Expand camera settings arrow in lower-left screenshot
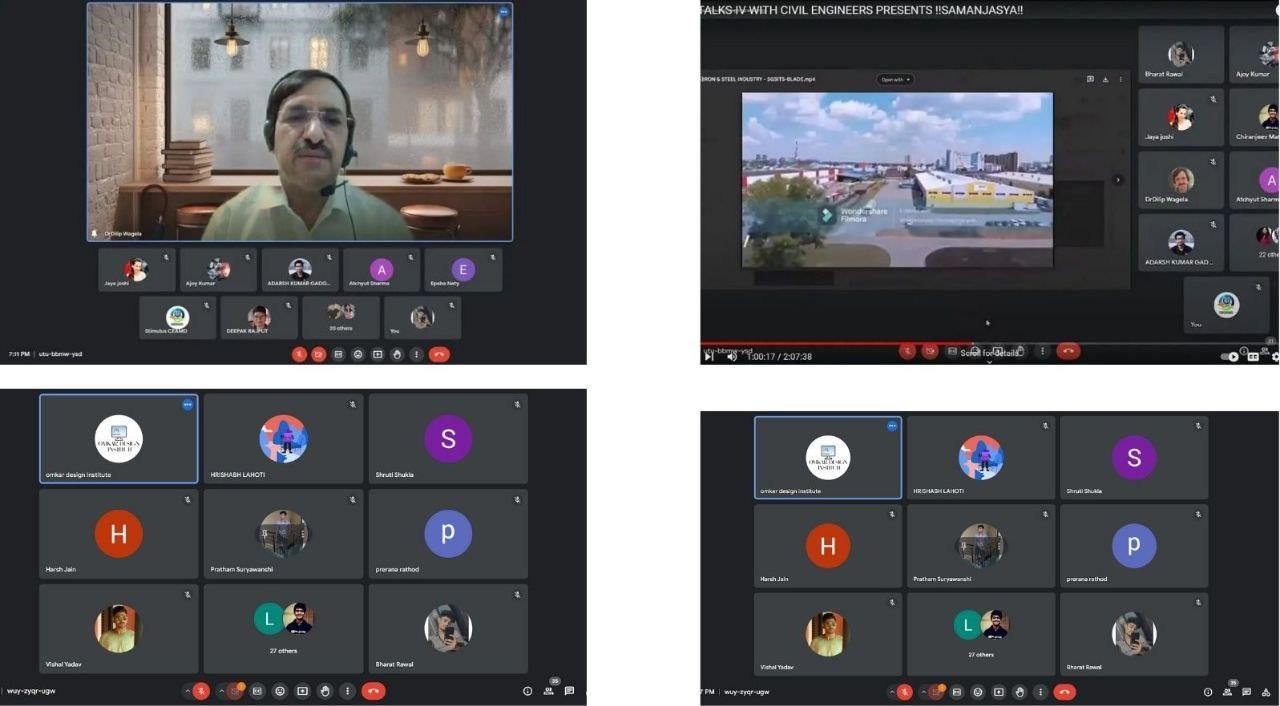The height and width of the screenshot is (706, 1280). click(x=222, y=691)
